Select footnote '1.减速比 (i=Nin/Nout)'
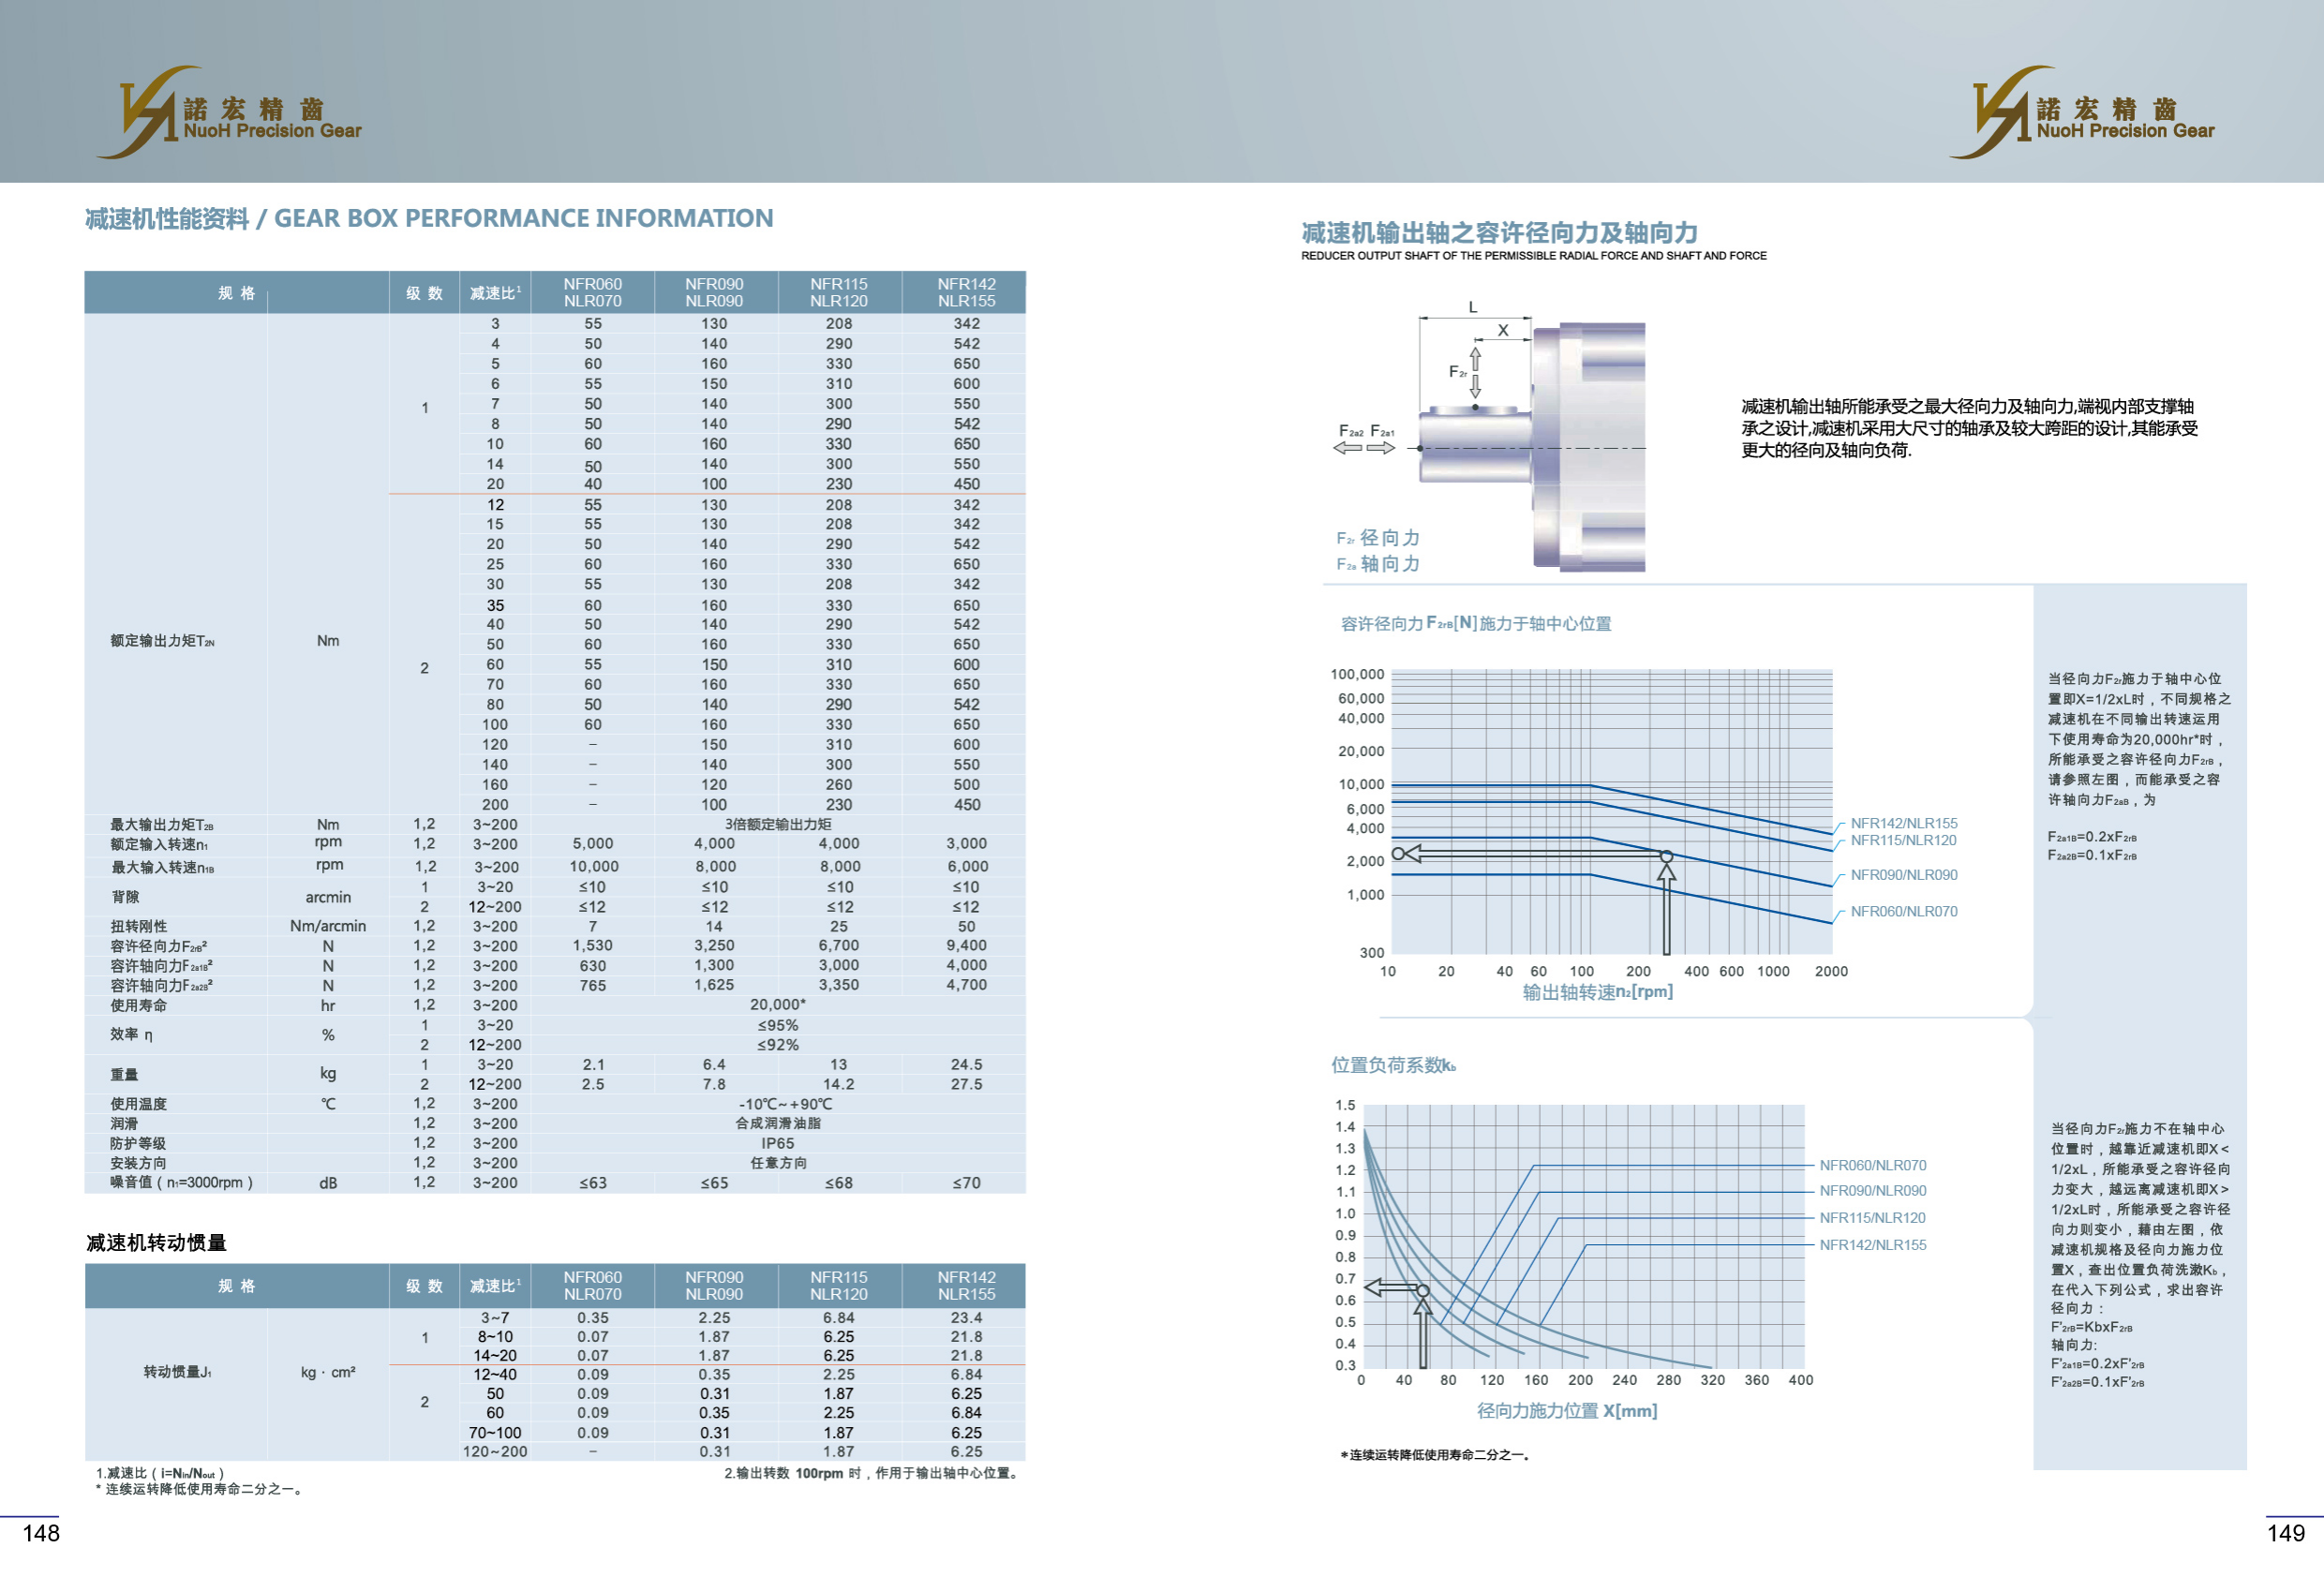The width and height of the screenshot is (2324, 1577). click(161, 1474)
